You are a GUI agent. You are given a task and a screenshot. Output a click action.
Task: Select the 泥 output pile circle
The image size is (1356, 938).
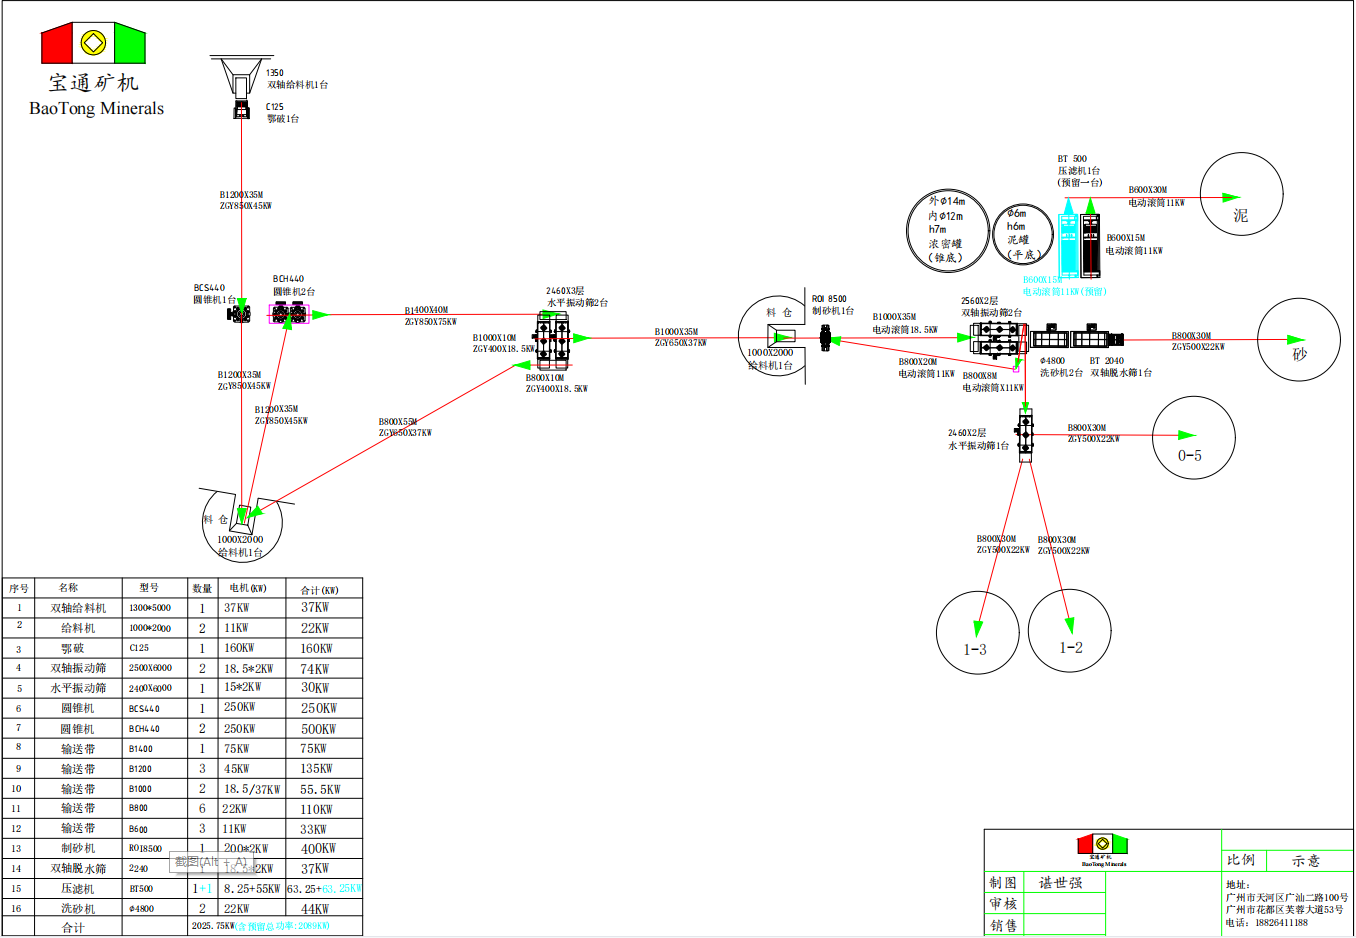[1241, 195]
